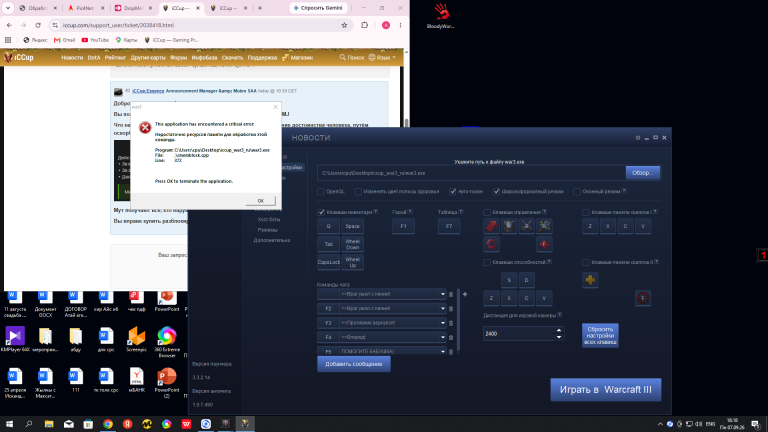Screen dimensions: 768x432
Task: Expand the F3 chat command dropdown
Action: (x=442, y=323)
